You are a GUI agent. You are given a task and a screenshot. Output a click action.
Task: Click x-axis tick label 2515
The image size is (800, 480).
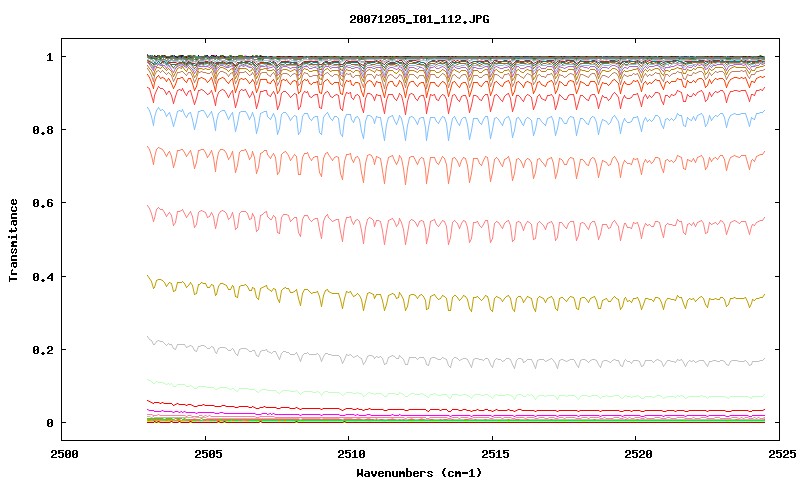click(x=495, y=454)
